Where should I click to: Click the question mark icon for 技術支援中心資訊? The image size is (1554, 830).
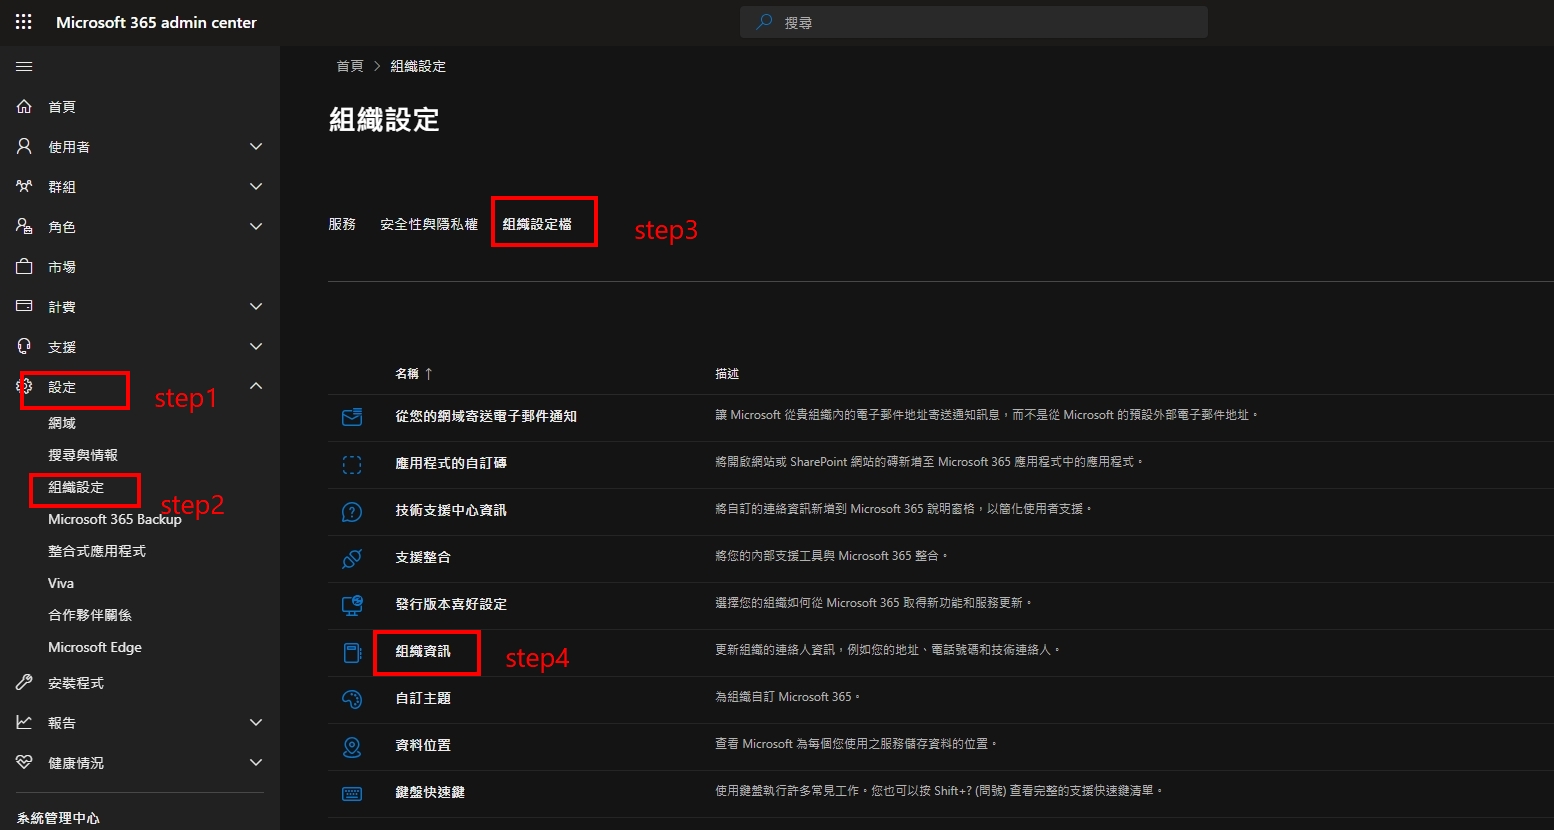[x=352, y=511]
